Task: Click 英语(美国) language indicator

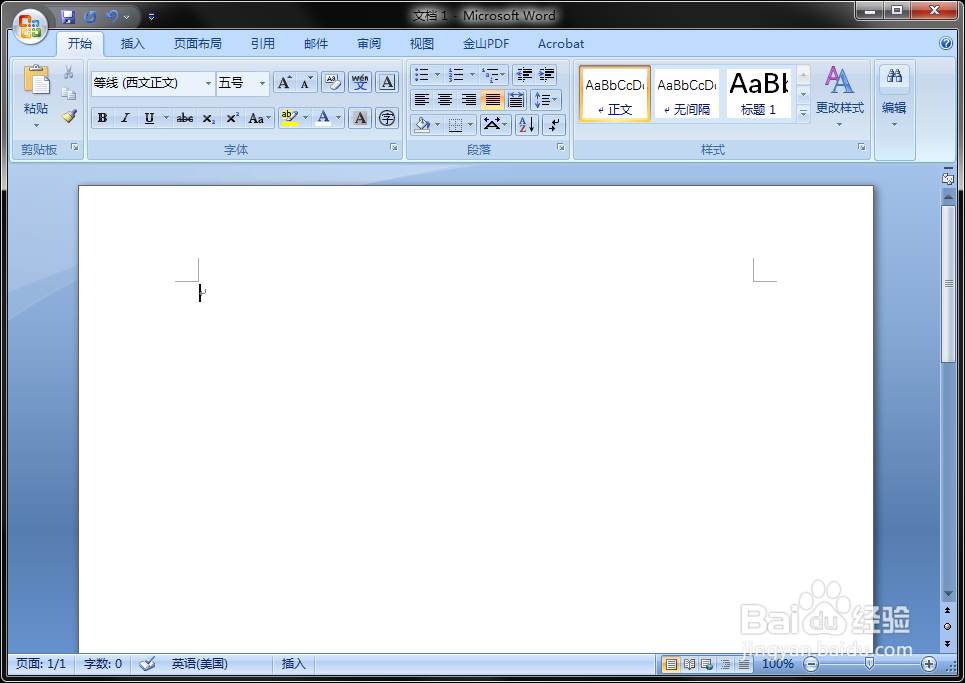Action: pos(199,664)
